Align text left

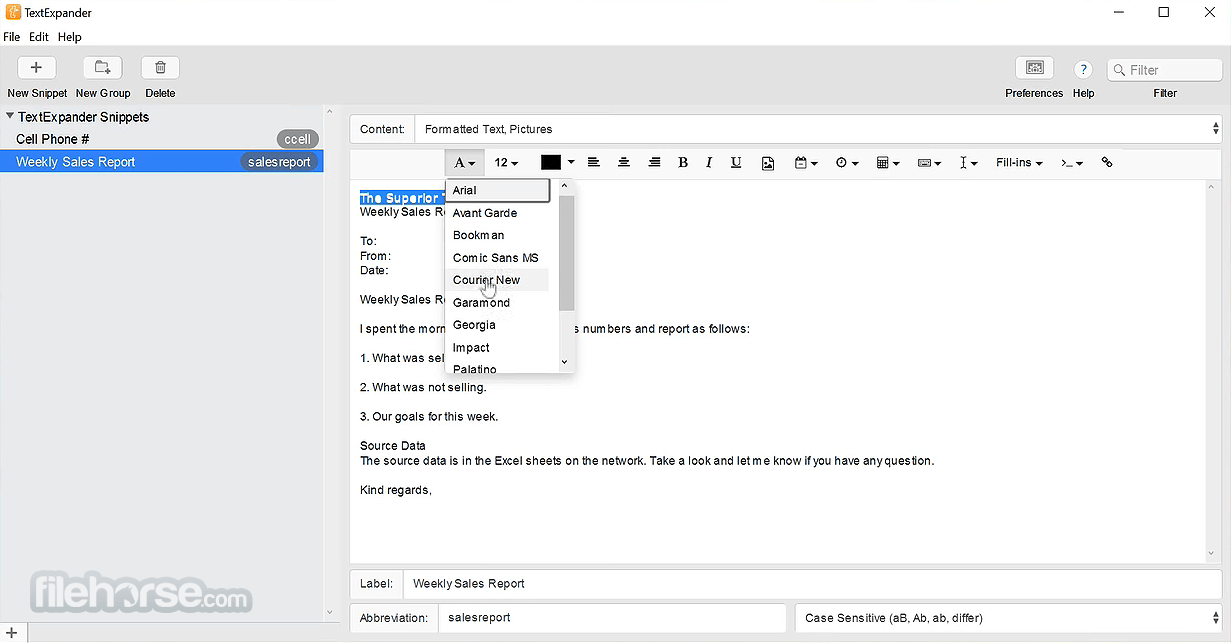click(x=593, y=162)
